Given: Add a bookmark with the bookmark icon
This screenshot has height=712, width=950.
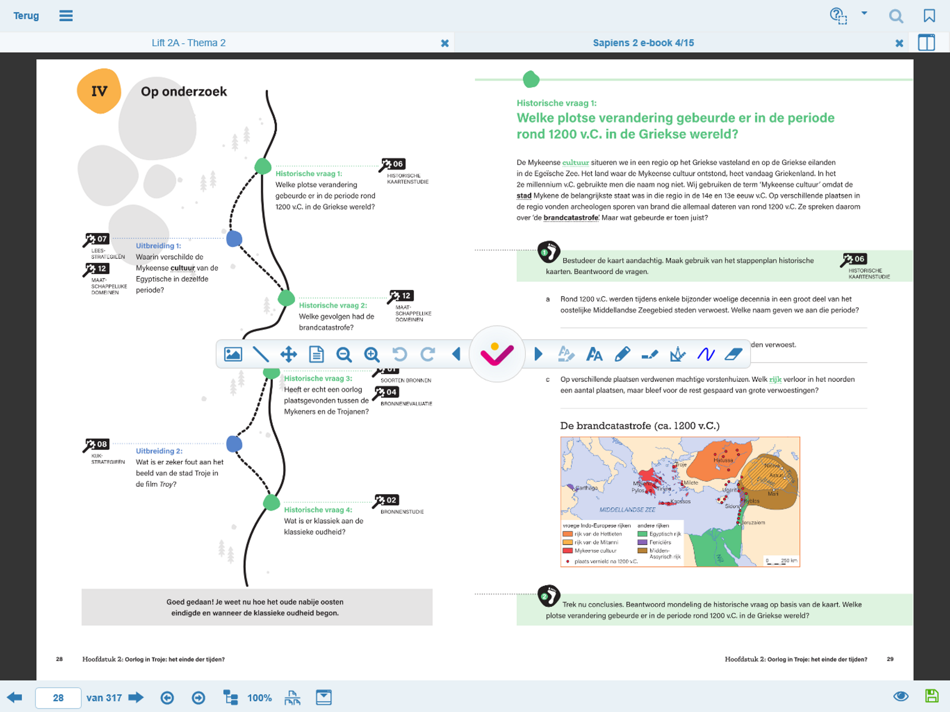Looking at the screenshot, I should (929, 16).
